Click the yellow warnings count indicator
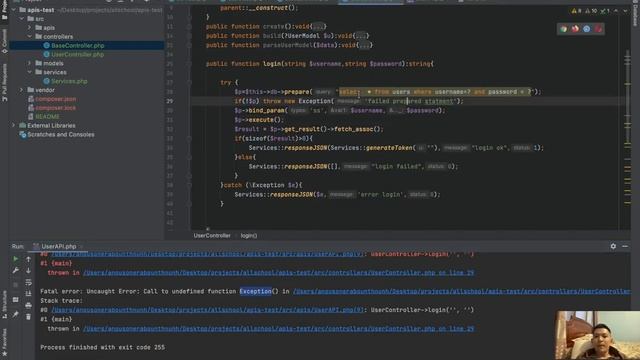The height and width of the screenshot is (360, 640). 576,11
